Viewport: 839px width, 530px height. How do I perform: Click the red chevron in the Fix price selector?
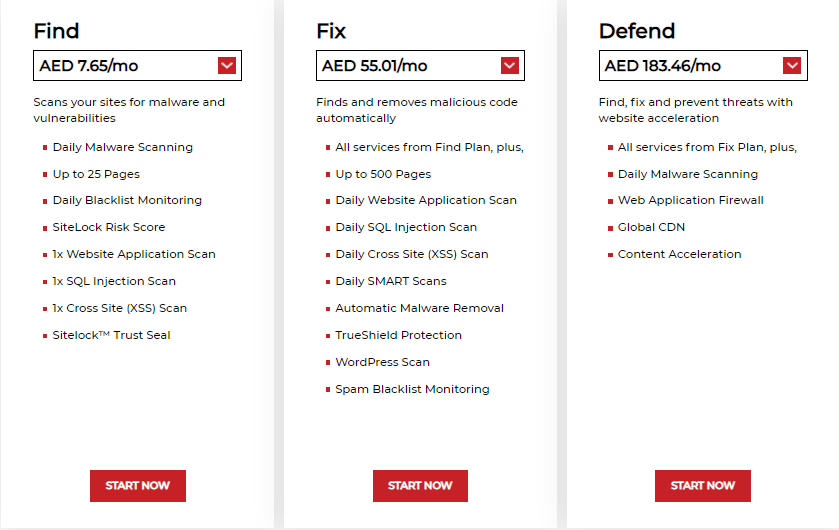pyautogui.click(x=510, y=66)
